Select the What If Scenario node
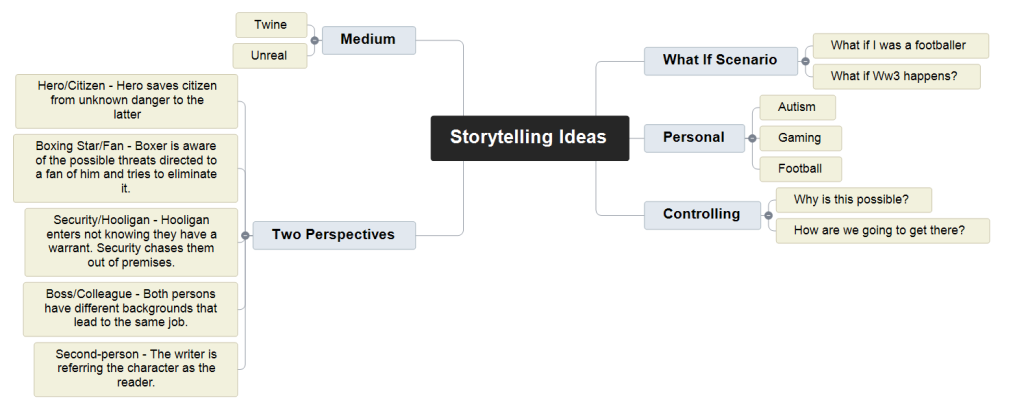 tap(720, 61)
